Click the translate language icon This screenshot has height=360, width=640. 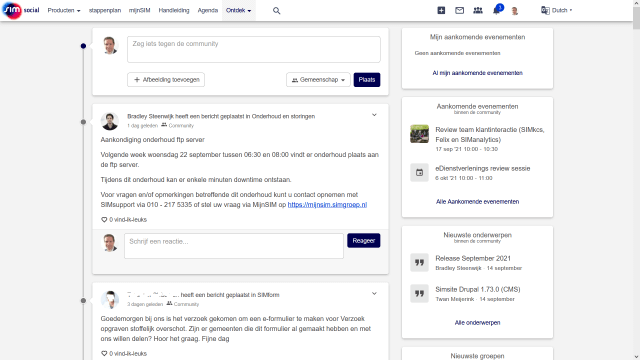click(x=545, y=10)
